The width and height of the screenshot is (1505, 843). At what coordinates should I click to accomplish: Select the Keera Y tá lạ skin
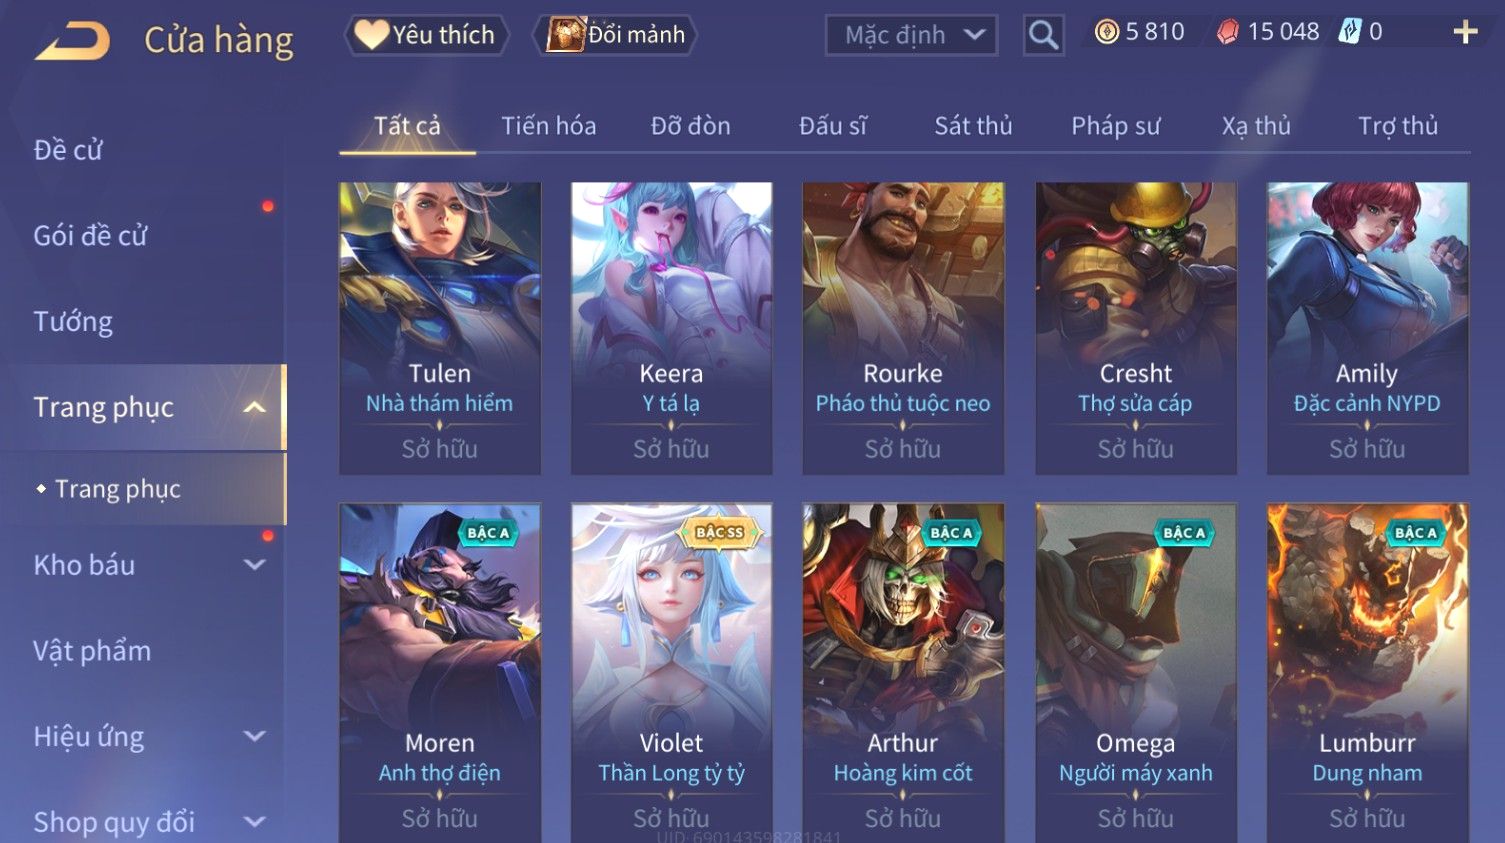[x=671, y=328]
